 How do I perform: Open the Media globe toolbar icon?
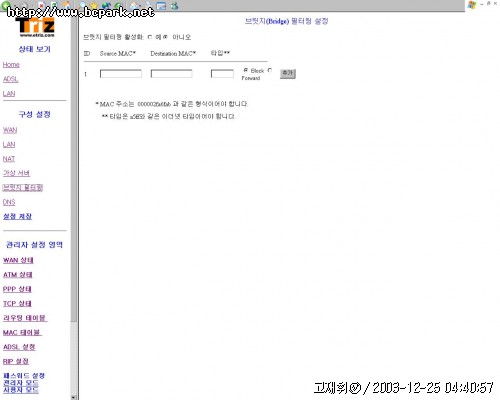[106, 6]
